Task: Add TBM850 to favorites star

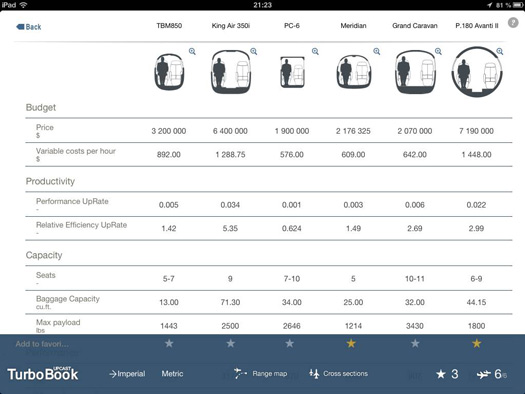Action: [169, 343]
